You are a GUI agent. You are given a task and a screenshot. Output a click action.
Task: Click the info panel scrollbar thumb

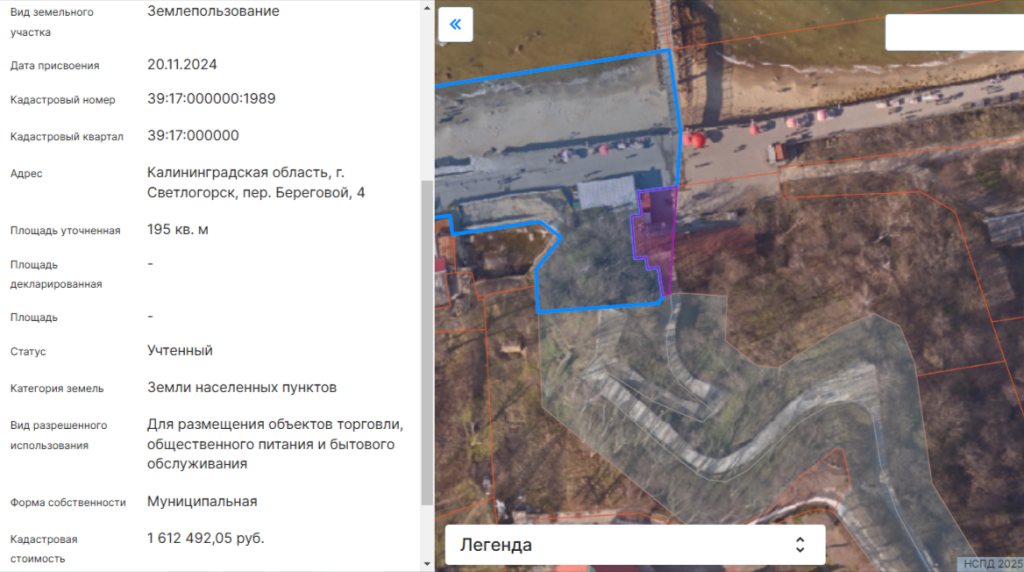pos(427,342)
